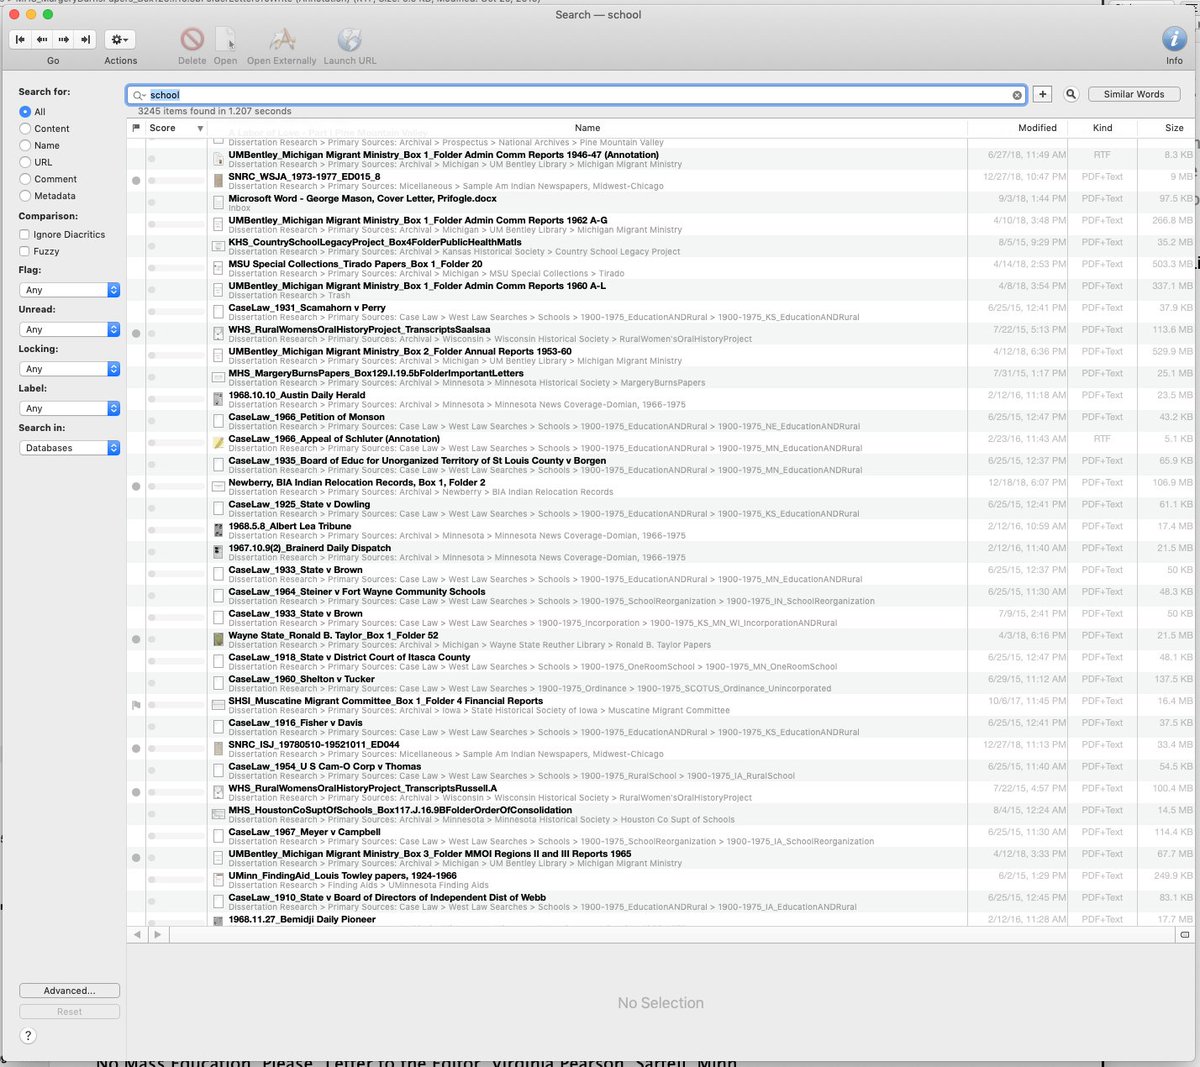Select the URL search radio button
1200x1067 pixels.
[25, 163]
